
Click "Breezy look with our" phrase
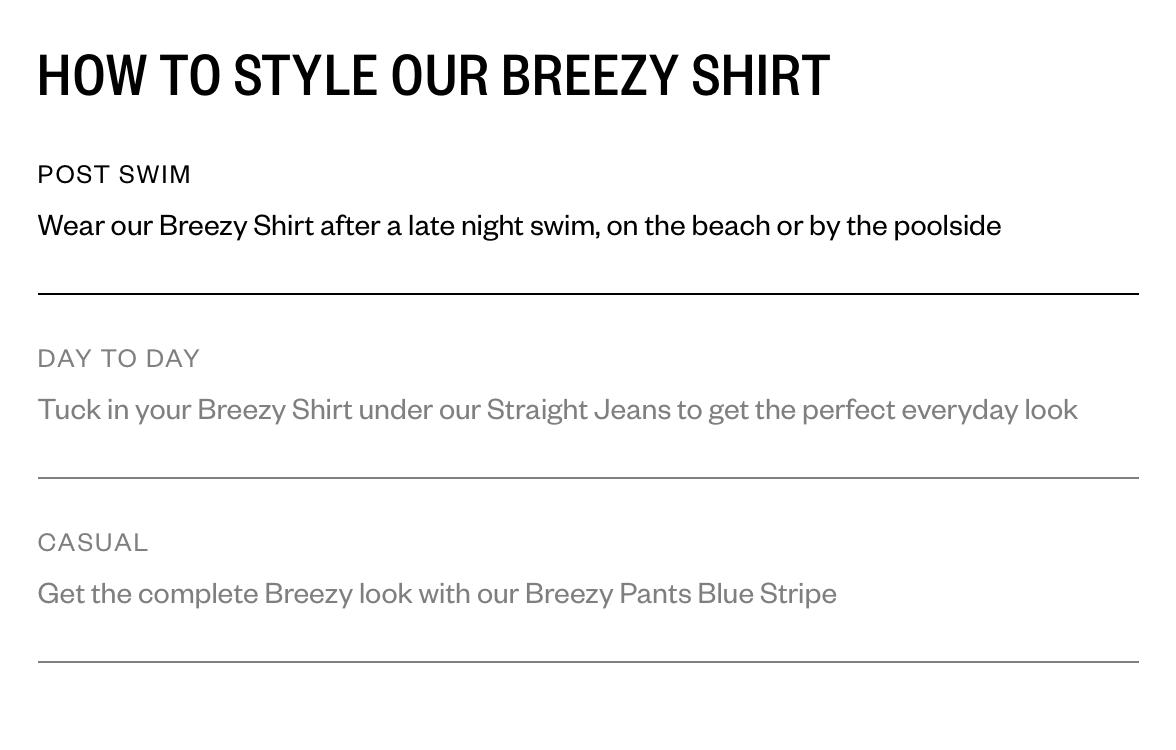tap(391, 593)
